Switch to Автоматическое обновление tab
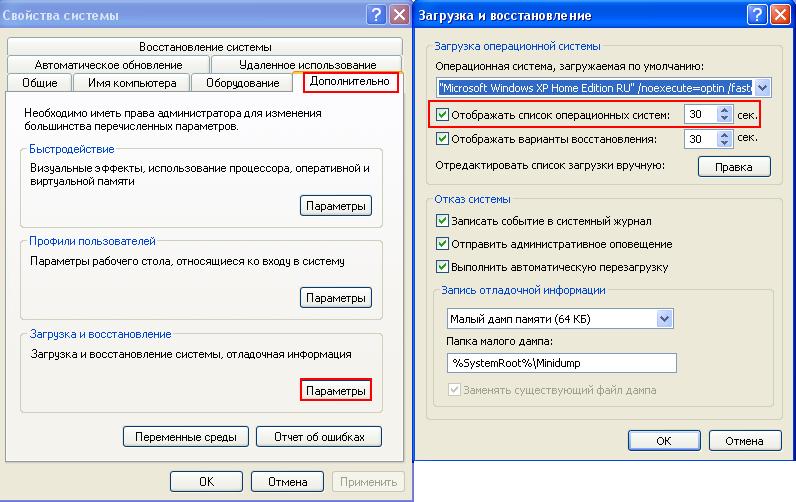The image size is (796, 502). 108,64
